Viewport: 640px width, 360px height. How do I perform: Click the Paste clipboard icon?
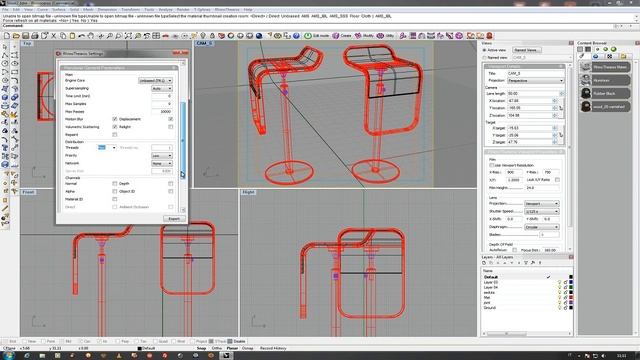coord(72,36)
